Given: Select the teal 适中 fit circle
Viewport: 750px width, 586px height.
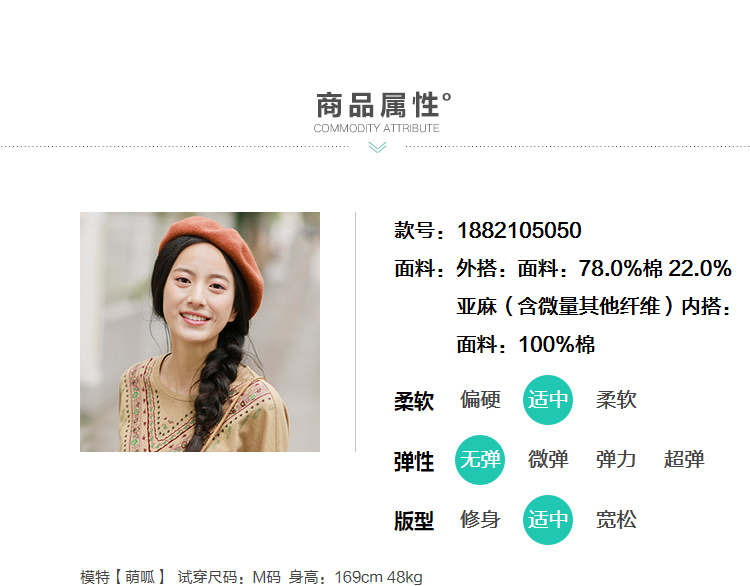Looking at the screenshot, I should [548, 520].
